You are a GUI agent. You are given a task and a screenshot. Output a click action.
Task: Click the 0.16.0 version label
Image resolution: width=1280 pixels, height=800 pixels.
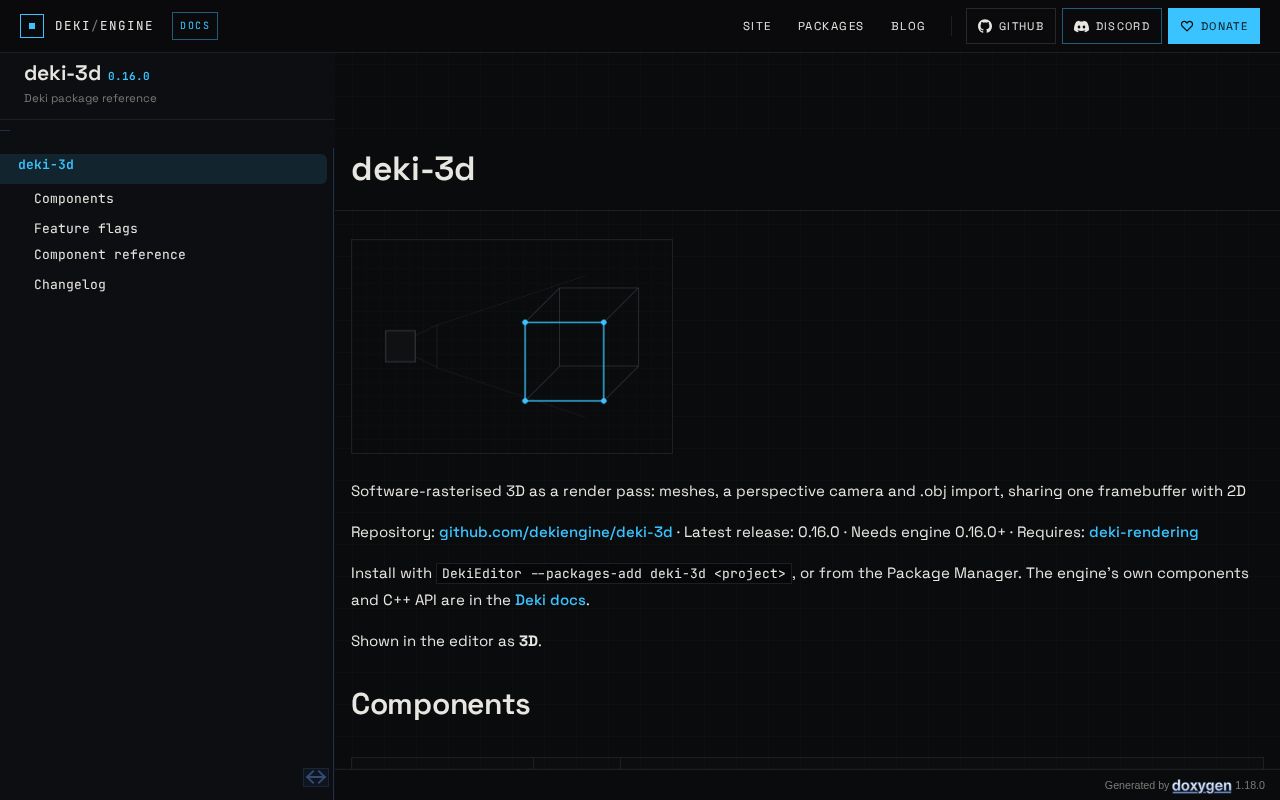click(x=129, y=76)
